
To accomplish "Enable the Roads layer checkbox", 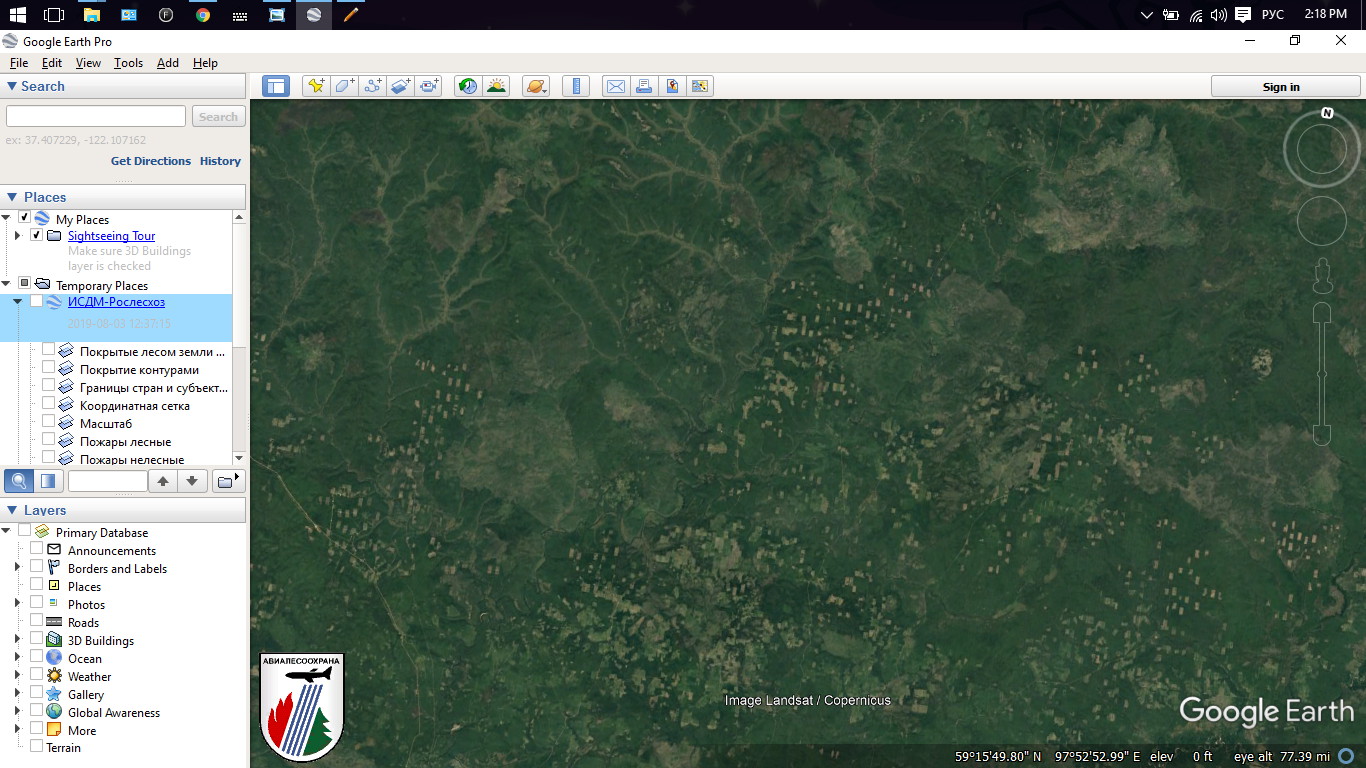I will 37,620.
